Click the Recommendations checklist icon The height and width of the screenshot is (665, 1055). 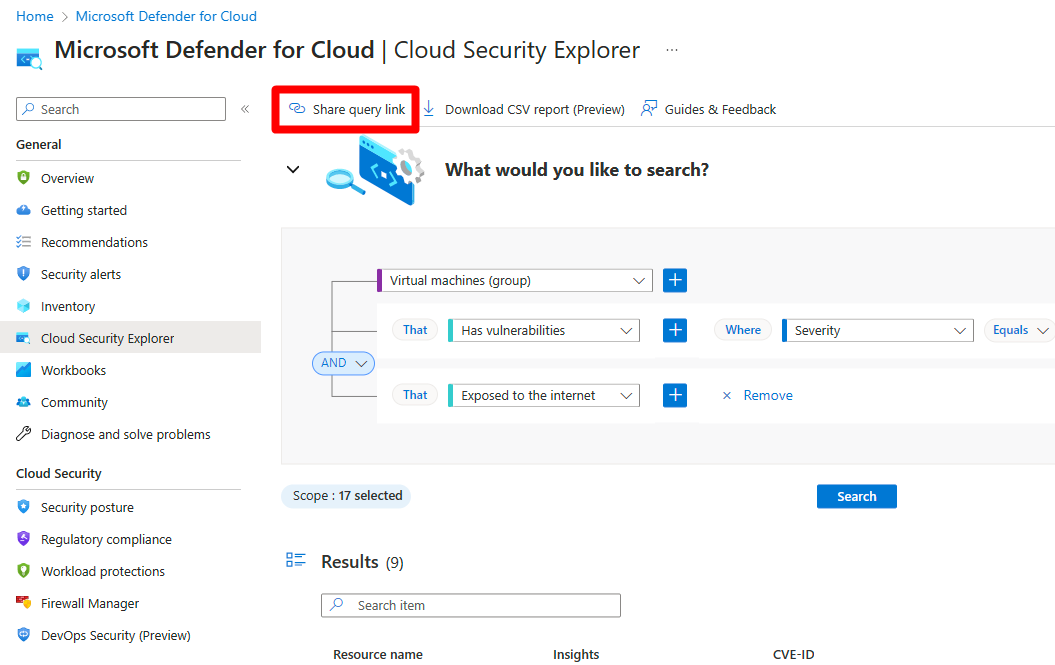tap(24, 242)
